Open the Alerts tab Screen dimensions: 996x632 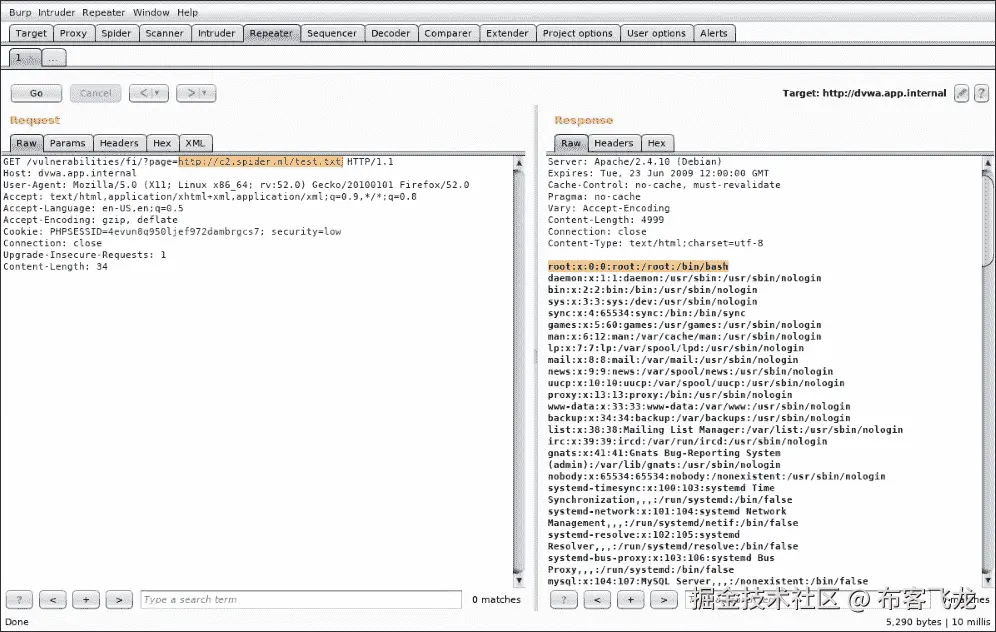pyautogui.click(x=714, y=33)
